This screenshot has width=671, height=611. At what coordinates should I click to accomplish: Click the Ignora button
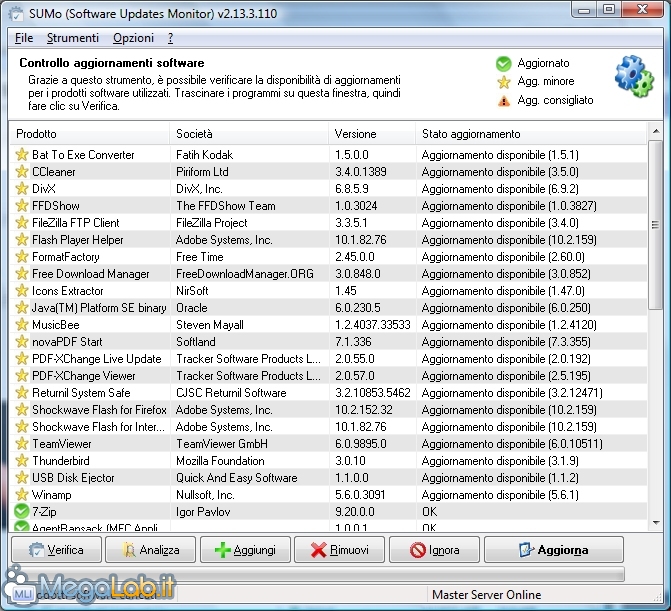click(x=434, y=549)
